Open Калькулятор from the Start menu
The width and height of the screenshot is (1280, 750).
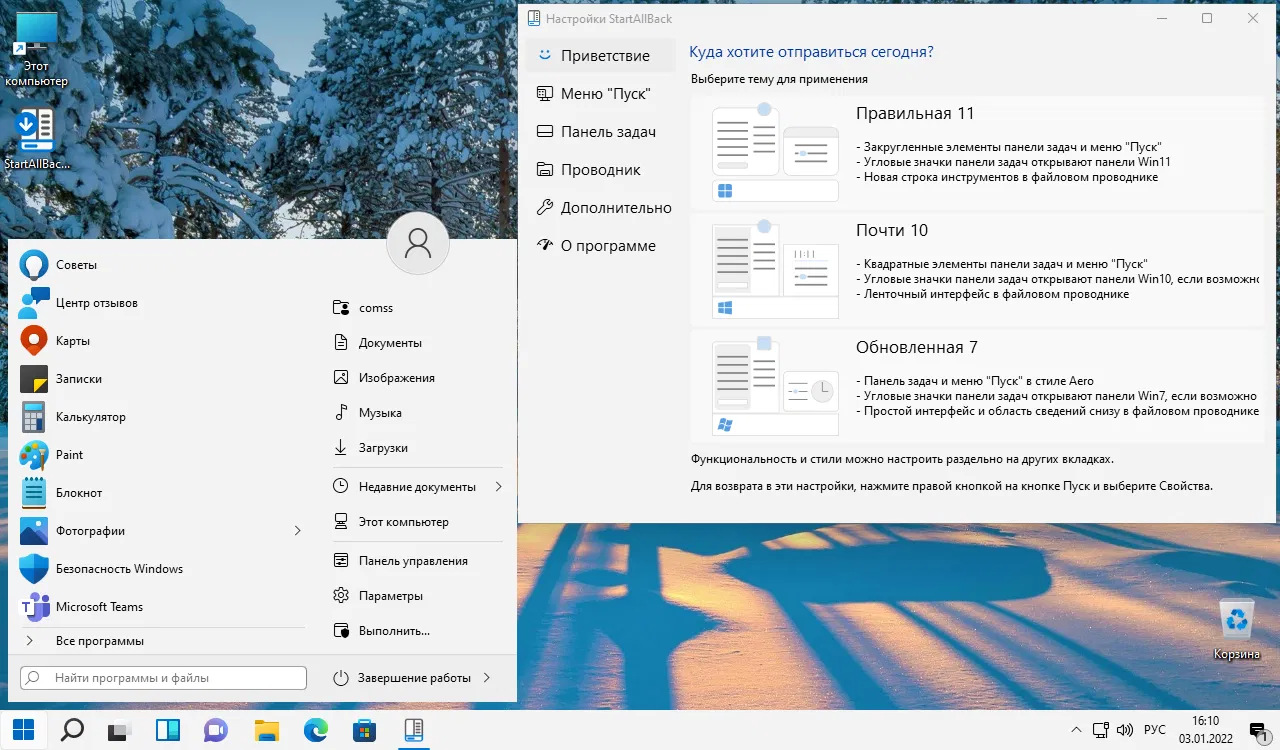click(160, 417)
